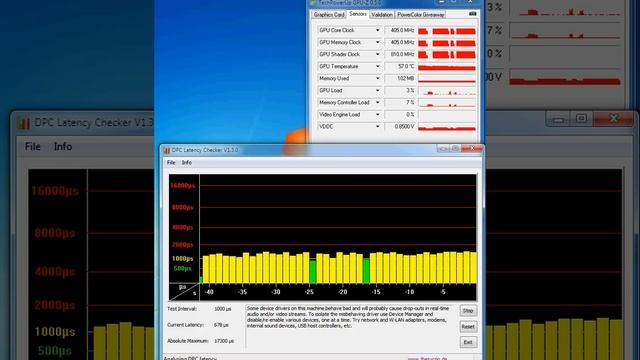Screen dimensions: 640x360
Task: Open File menu in front DPC Latency Checker
Action: (x=171, y=162)
